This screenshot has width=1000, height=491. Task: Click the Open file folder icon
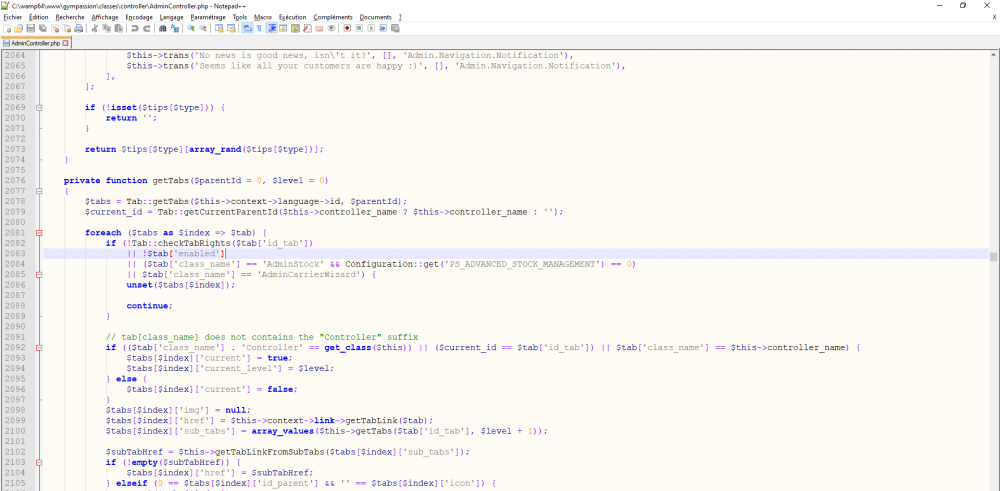click(18, 28)
